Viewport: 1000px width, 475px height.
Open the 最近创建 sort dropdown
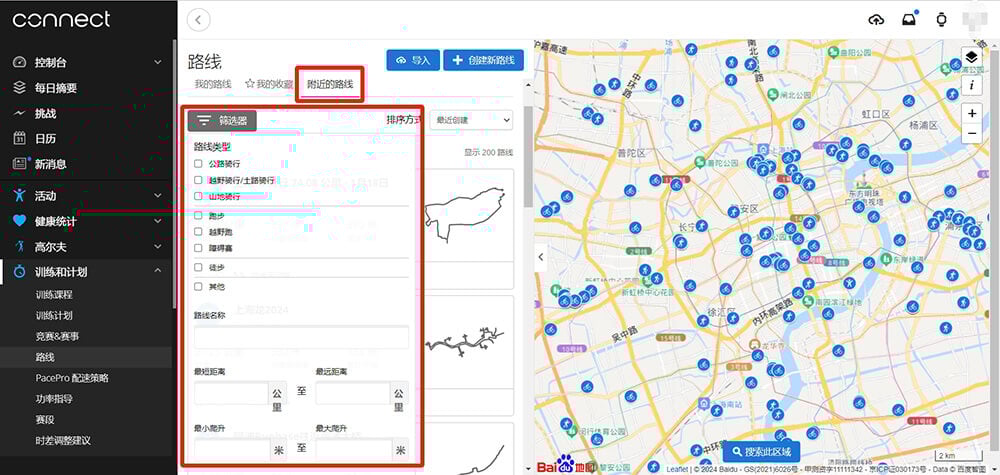pos(471,120)
